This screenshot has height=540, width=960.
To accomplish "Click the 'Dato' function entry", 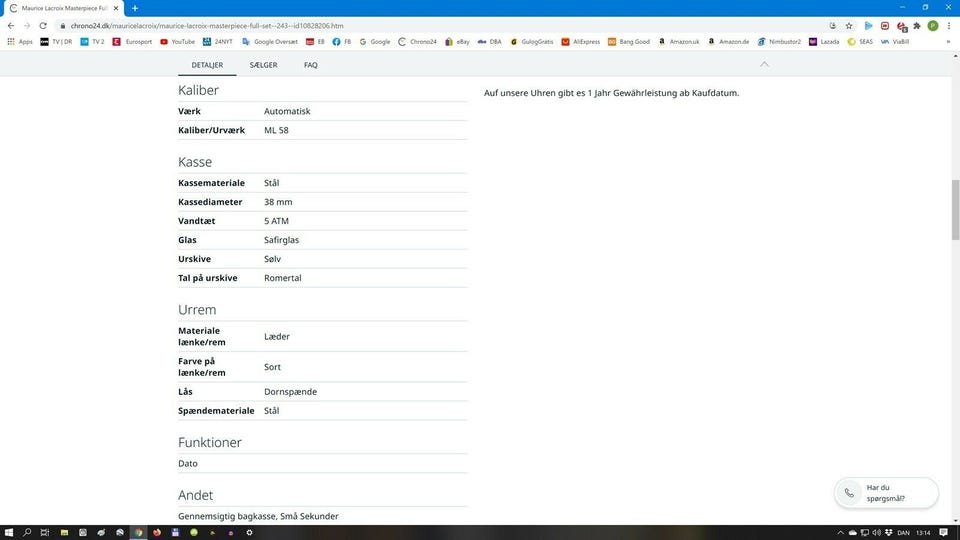I will coord(188,463).
